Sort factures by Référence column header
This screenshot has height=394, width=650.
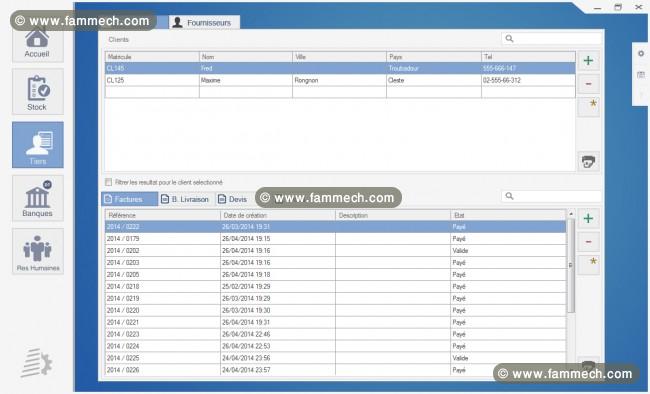pos(162,215)
